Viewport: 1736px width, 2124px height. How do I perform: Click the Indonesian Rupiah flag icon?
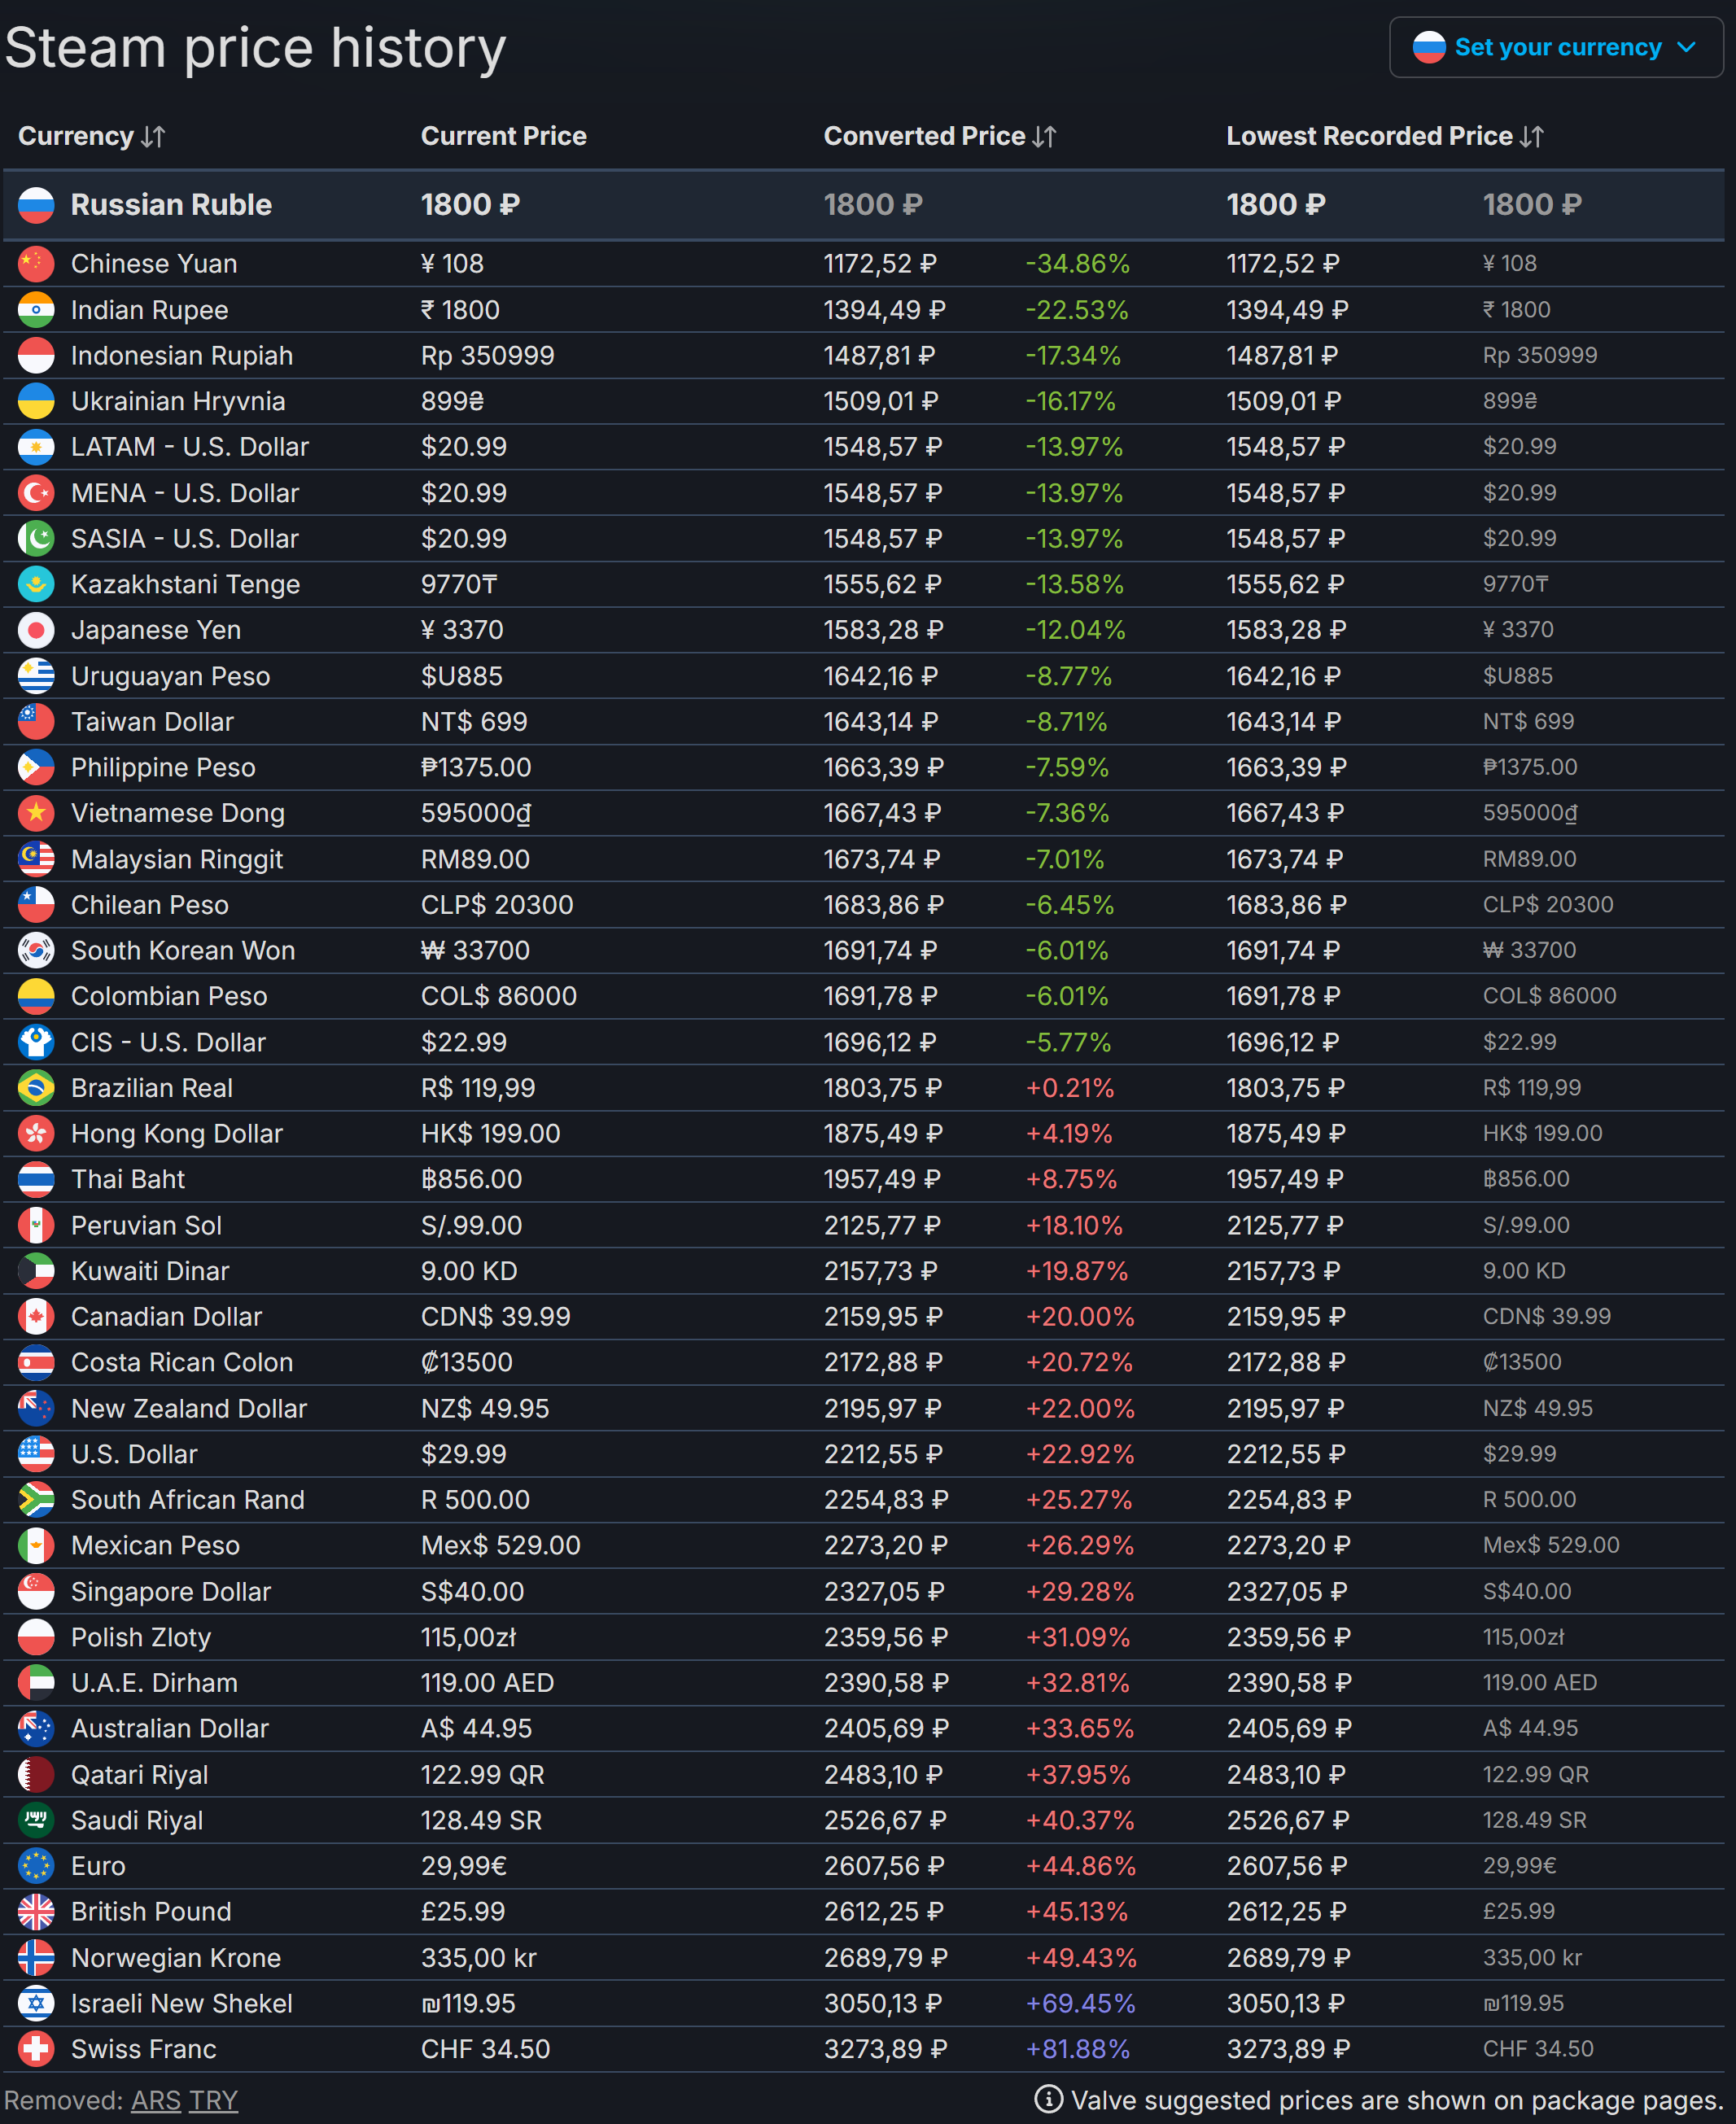pyautogui.click(x=36, y=356)
